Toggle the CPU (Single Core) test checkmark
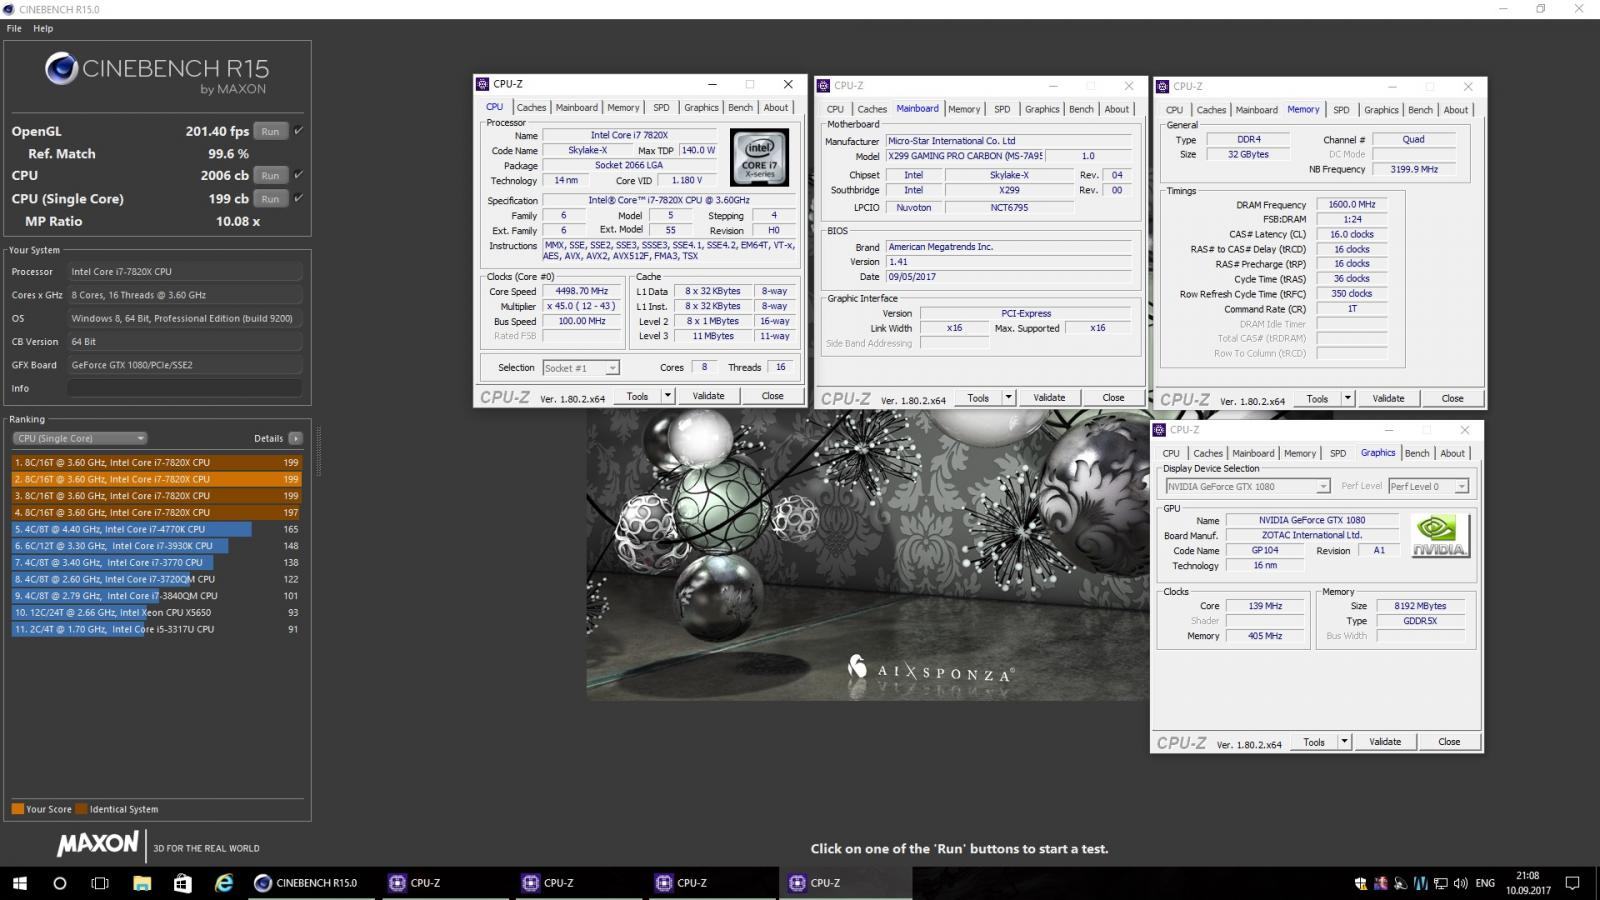The height and width of the screenshot is (900, 1600). (x=298, y=198)
